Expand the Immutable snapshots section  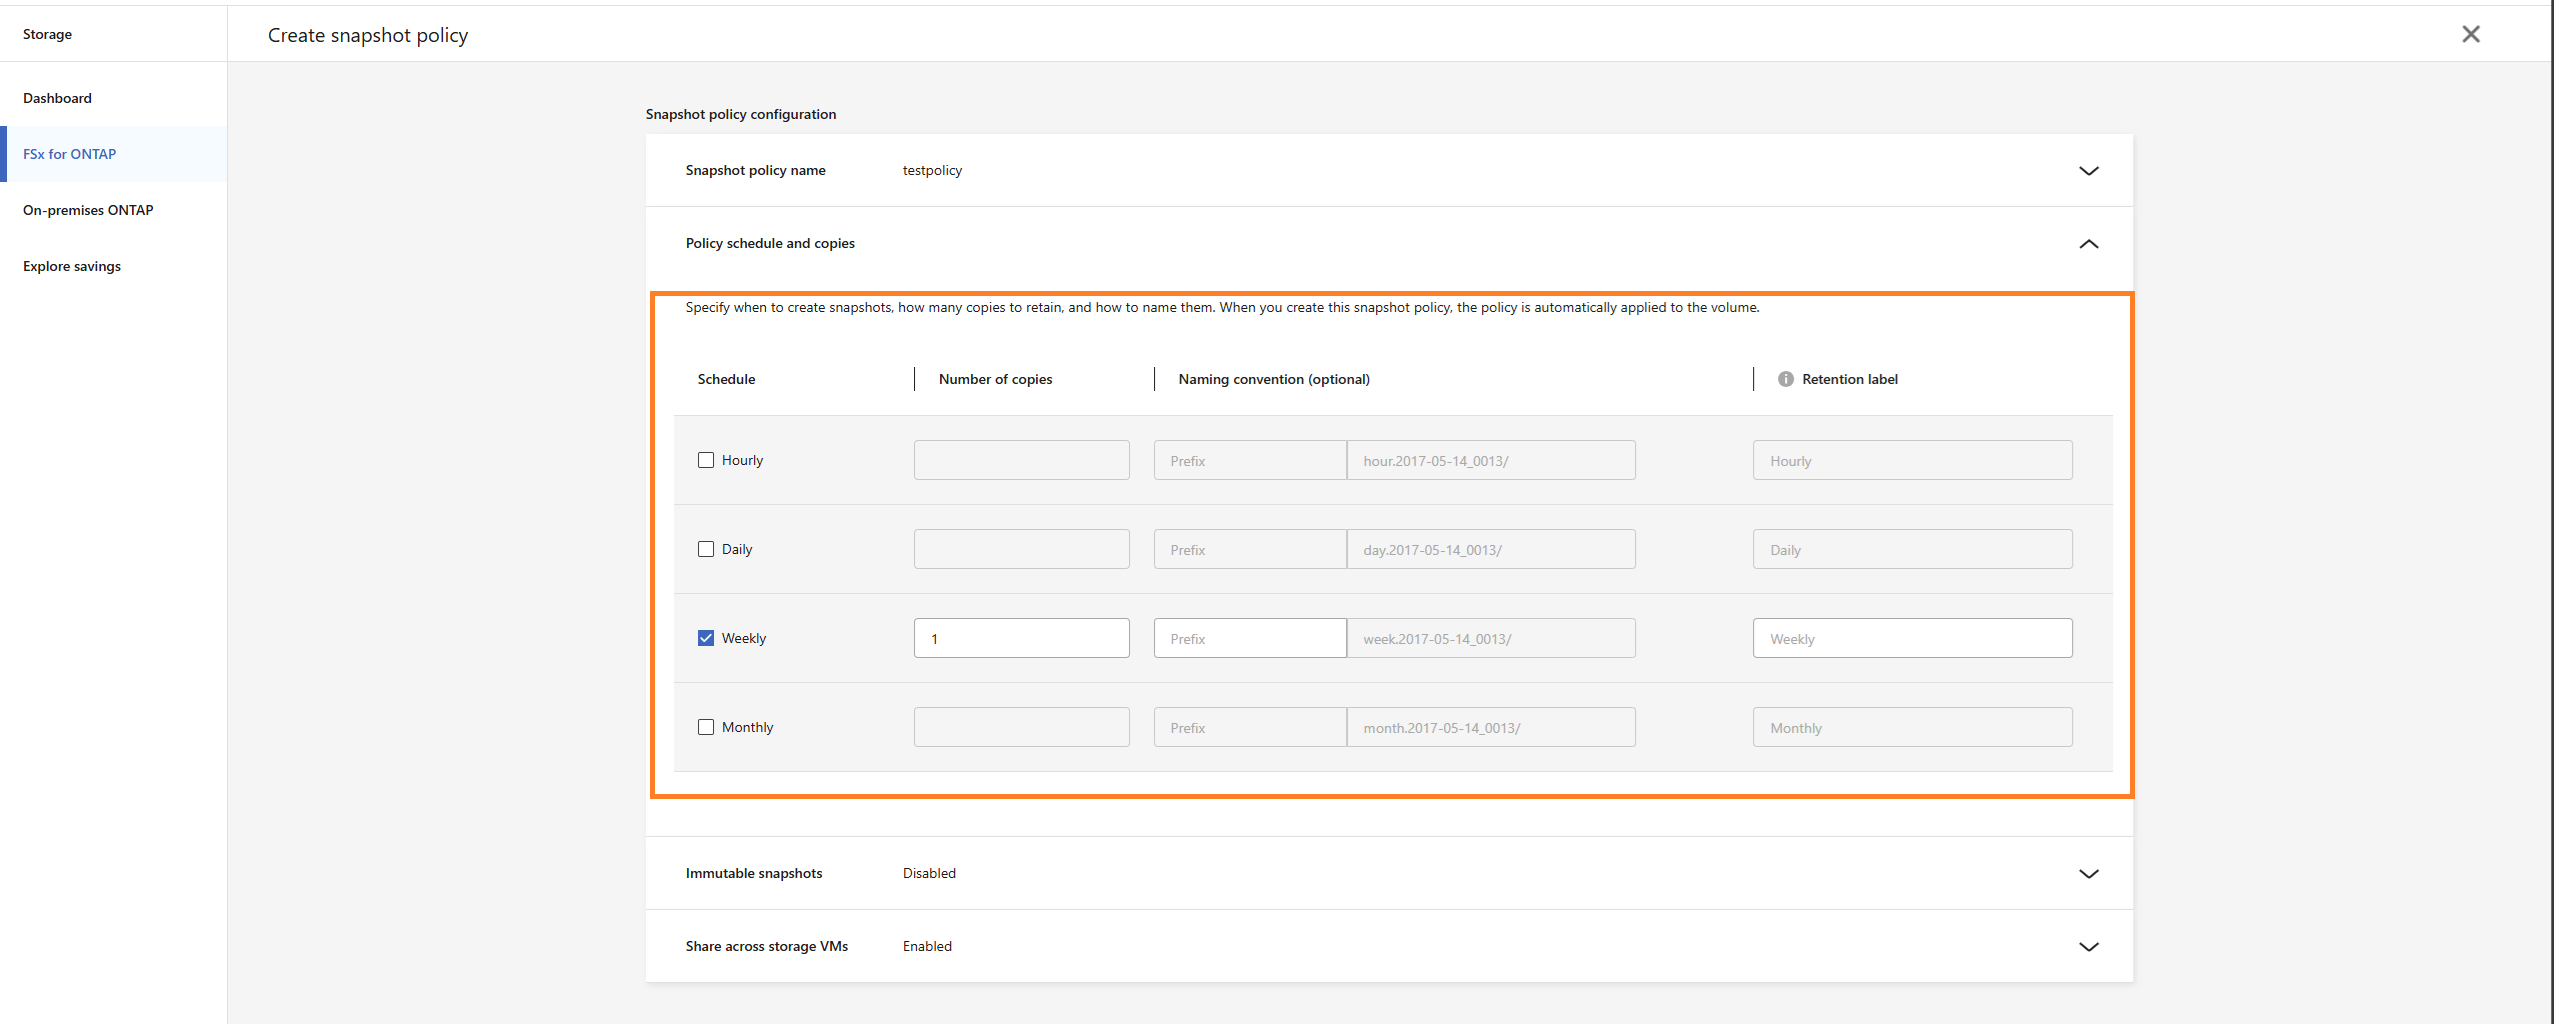click(2089, 874)
